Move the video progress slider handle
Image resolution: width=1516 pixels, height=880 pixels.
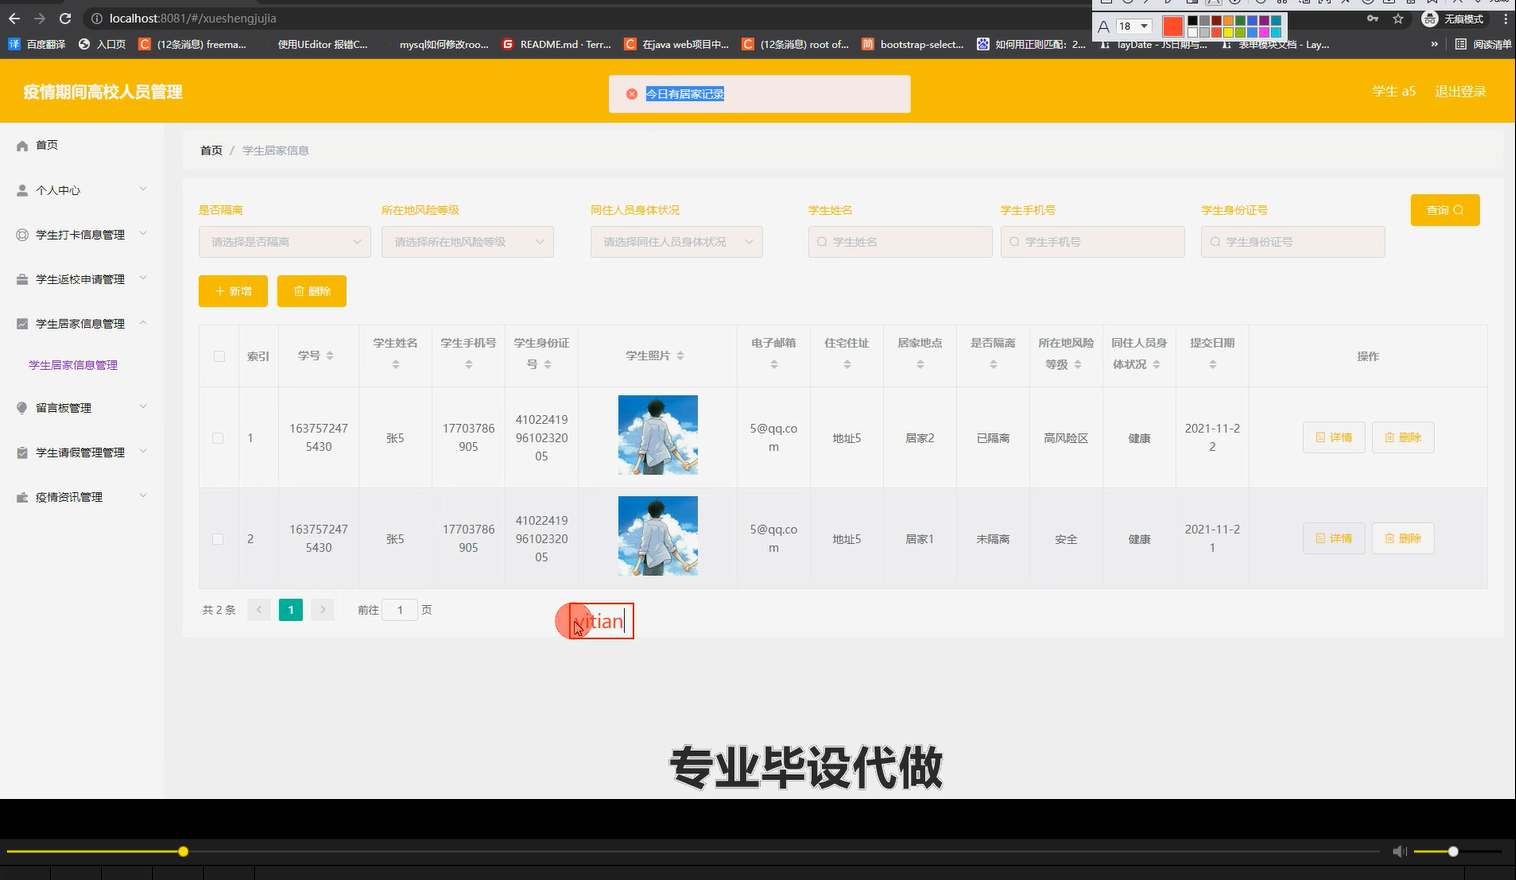coord(183,851)
